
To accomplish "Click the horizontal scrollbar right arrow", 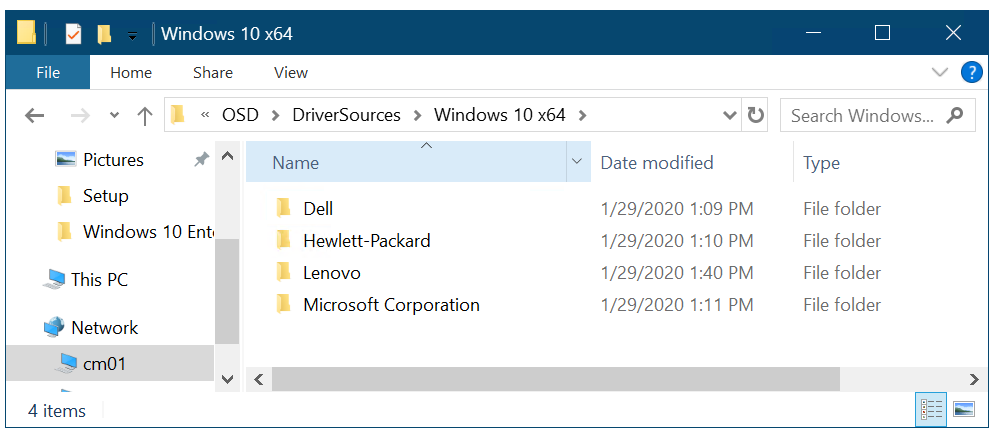I will [974, 379].
